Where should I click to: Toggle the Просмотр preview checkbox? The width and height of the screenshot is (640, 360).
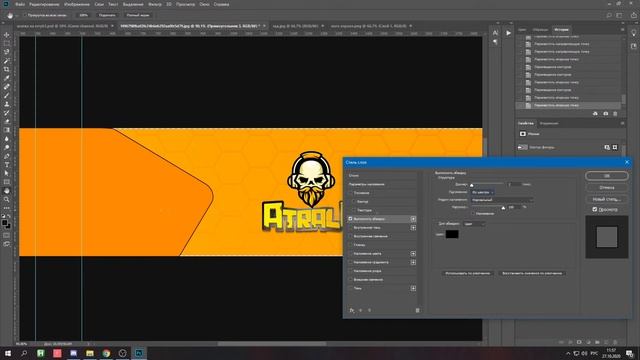coord(595,209)
